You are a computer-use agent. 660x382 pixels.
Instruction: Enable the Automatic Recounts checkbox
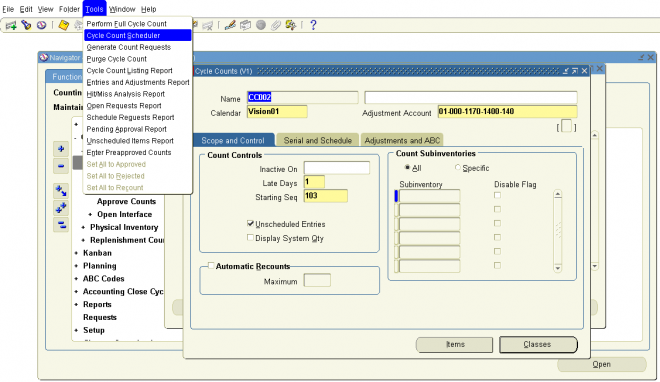click(x=211, y=265)
